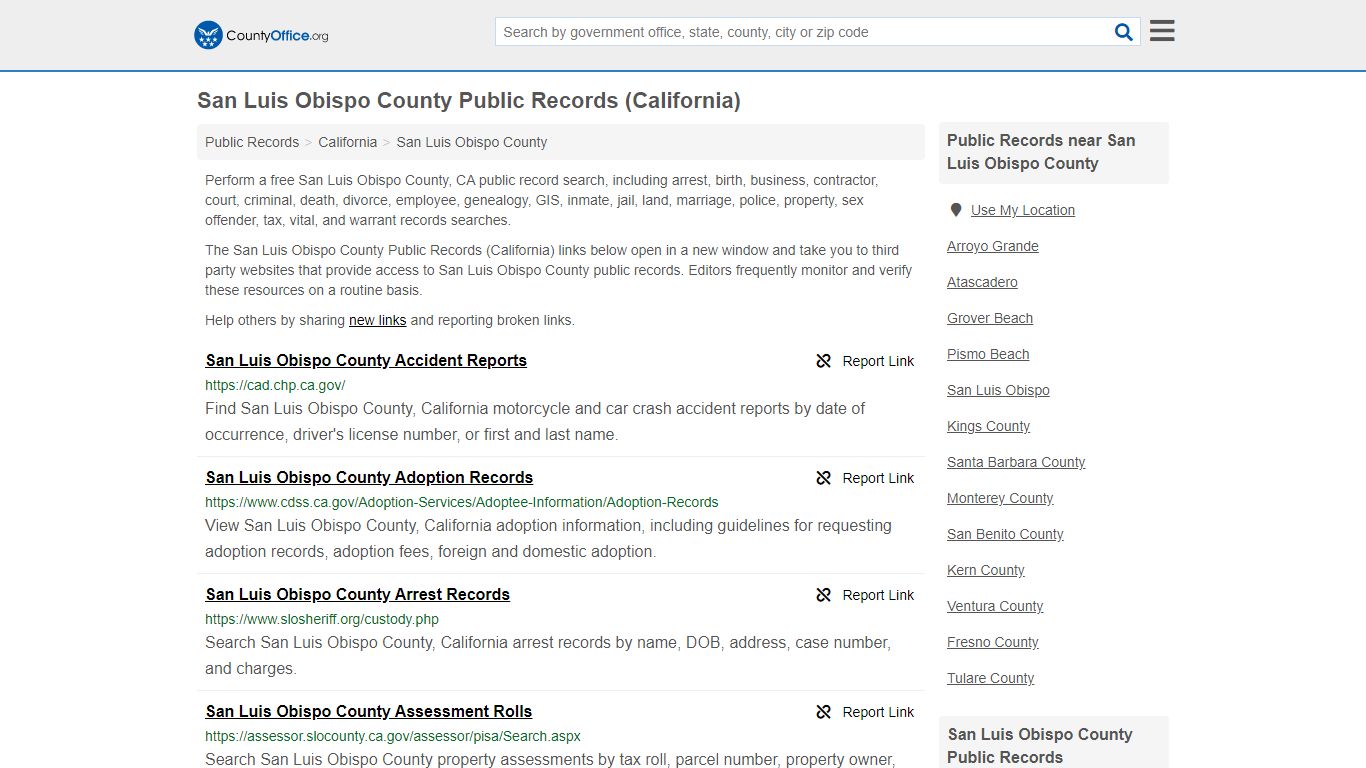Open Pismo Beach public records
The image size is (1366, 768).
tap(988, 354)
